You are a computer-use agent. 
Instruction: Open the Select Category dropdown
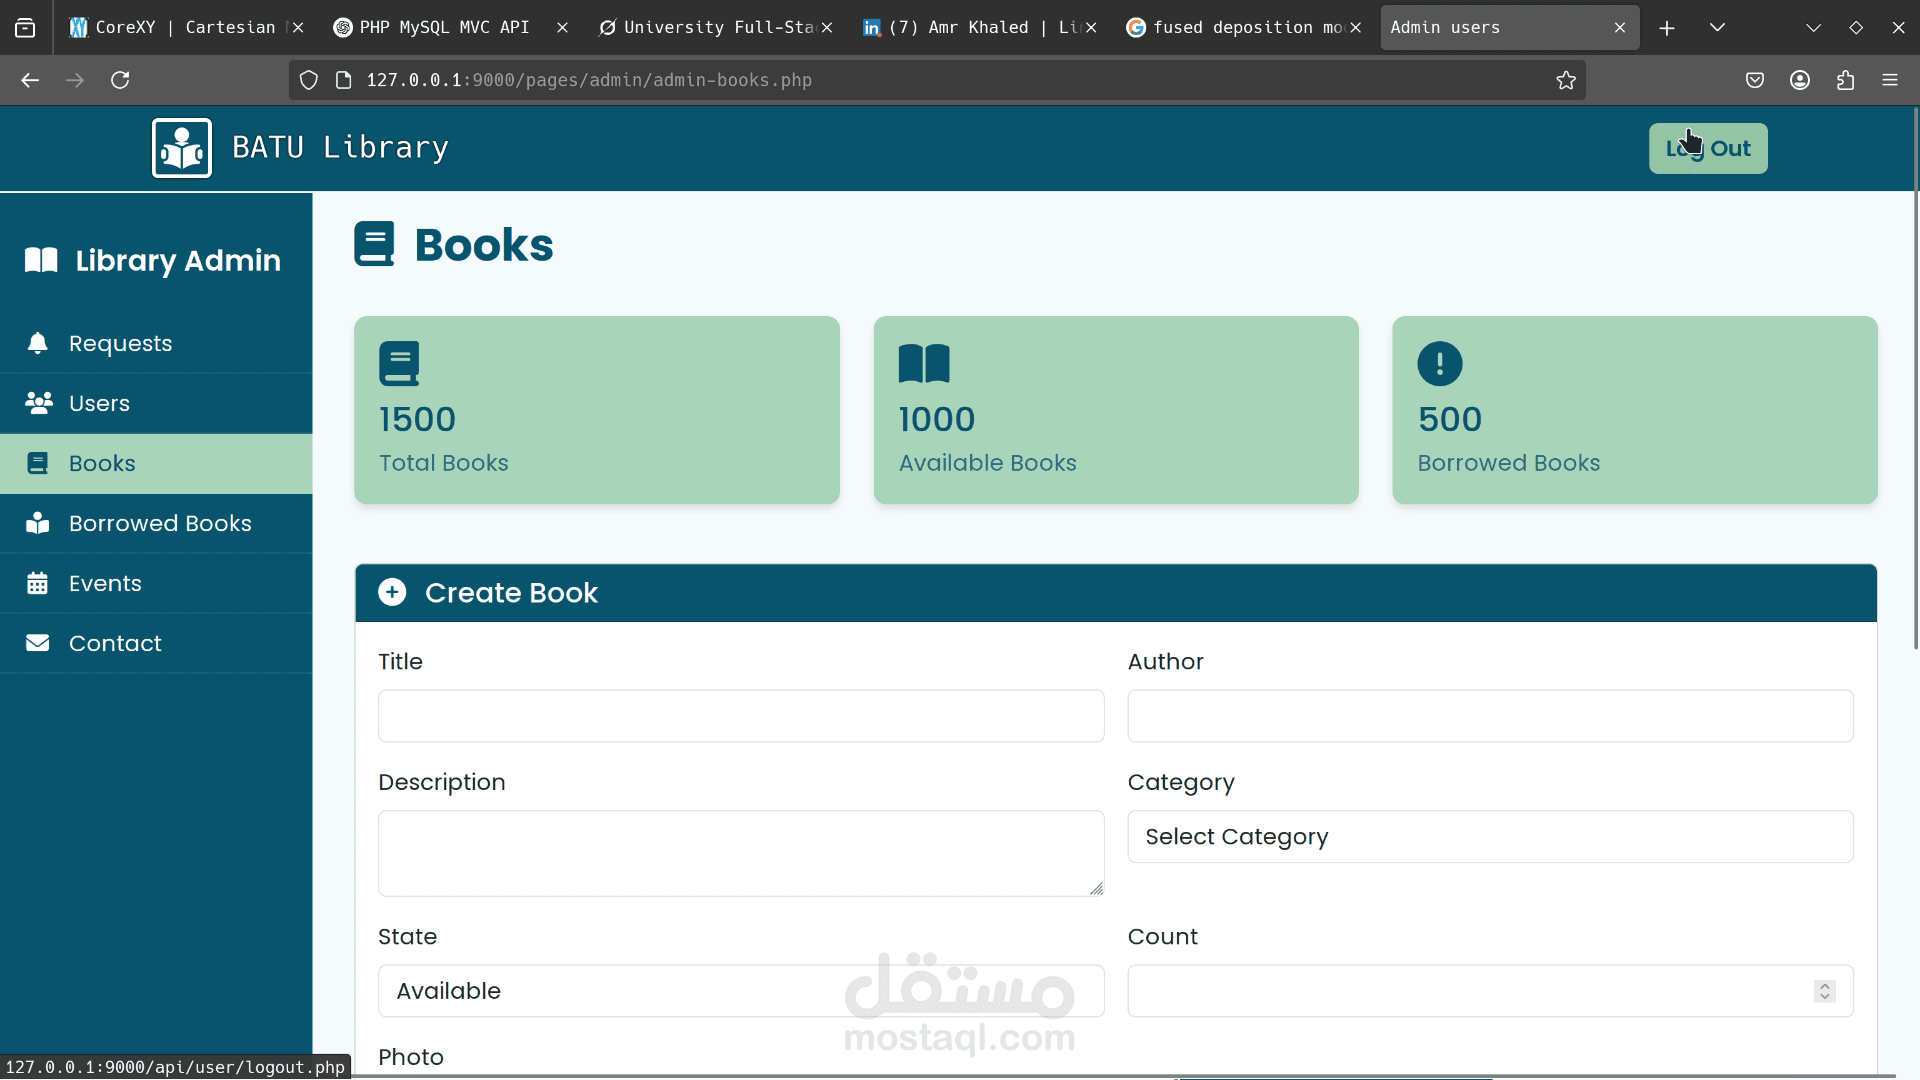click(1490, 837)
